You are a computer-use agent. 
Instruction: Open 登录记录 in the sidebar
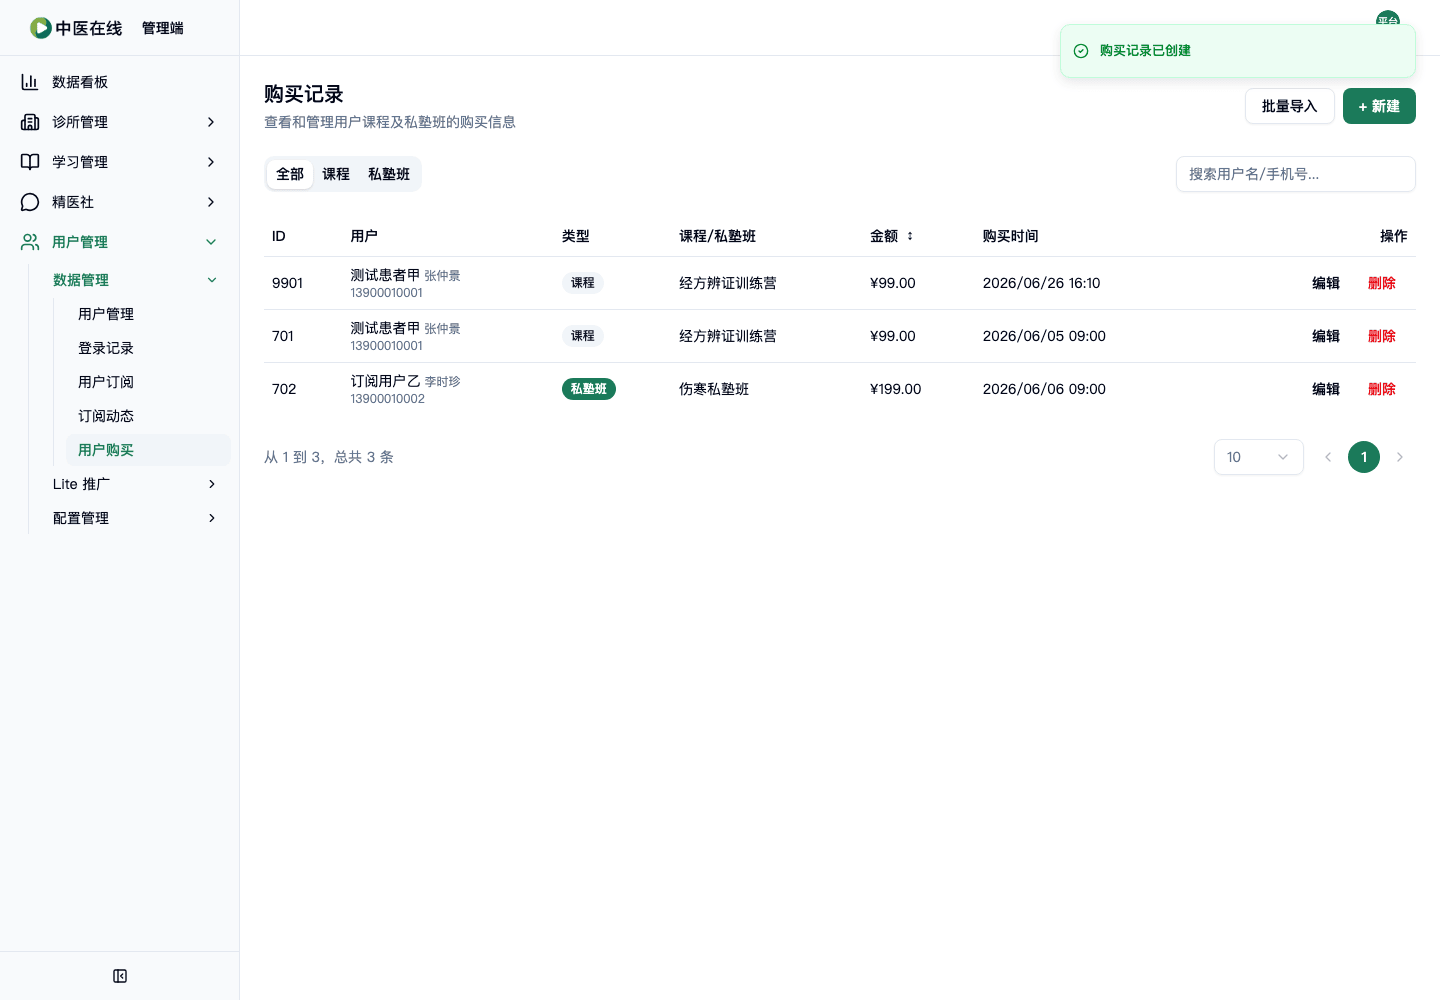coord(148,348)
